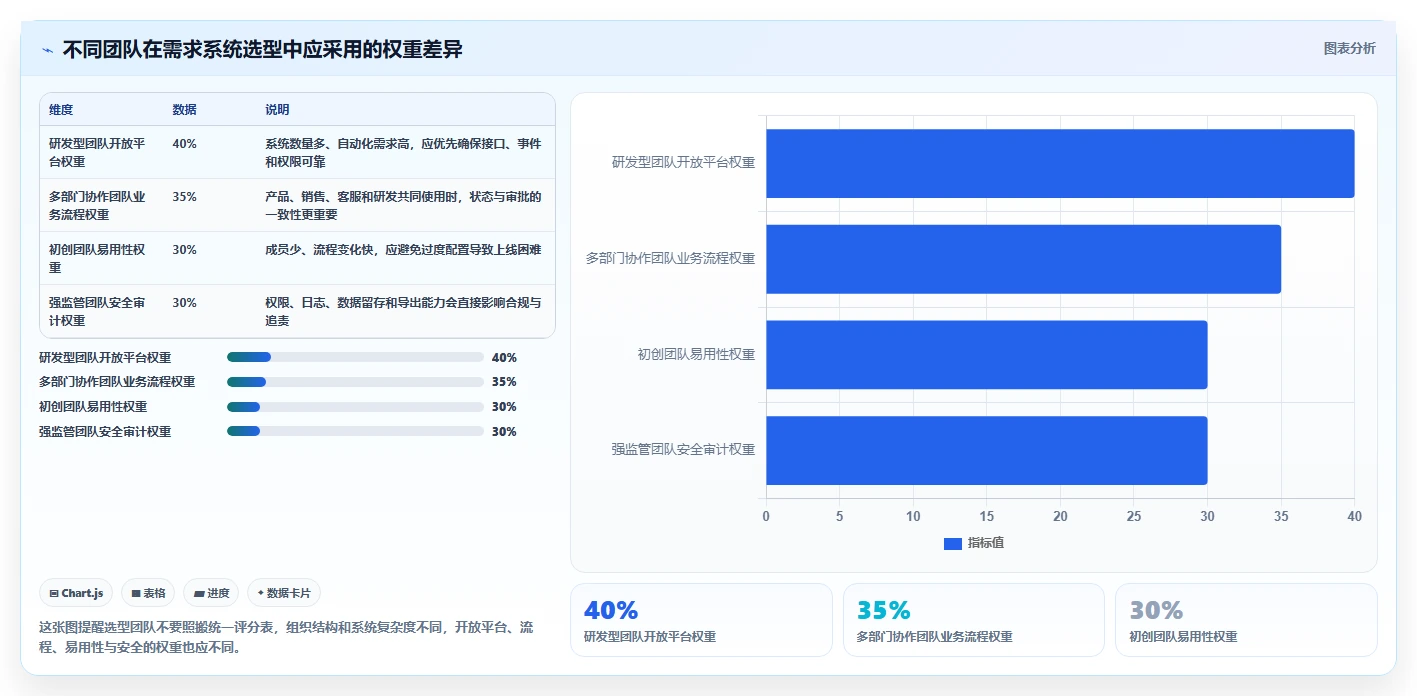Image resolution: width=1417 pixels, height=696 pixels.
Task: Click the 多部门协作团队业务流程权重 chart bar
Action: 1023,259
